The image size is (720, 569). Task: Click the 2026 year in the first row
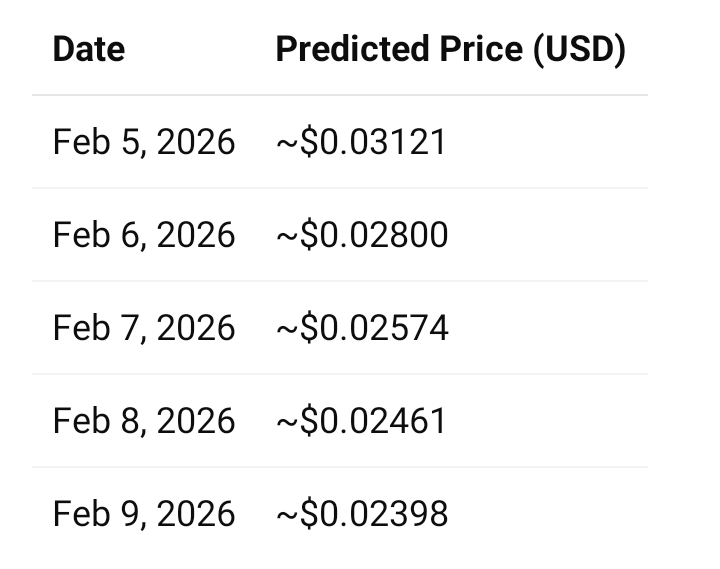196,142
